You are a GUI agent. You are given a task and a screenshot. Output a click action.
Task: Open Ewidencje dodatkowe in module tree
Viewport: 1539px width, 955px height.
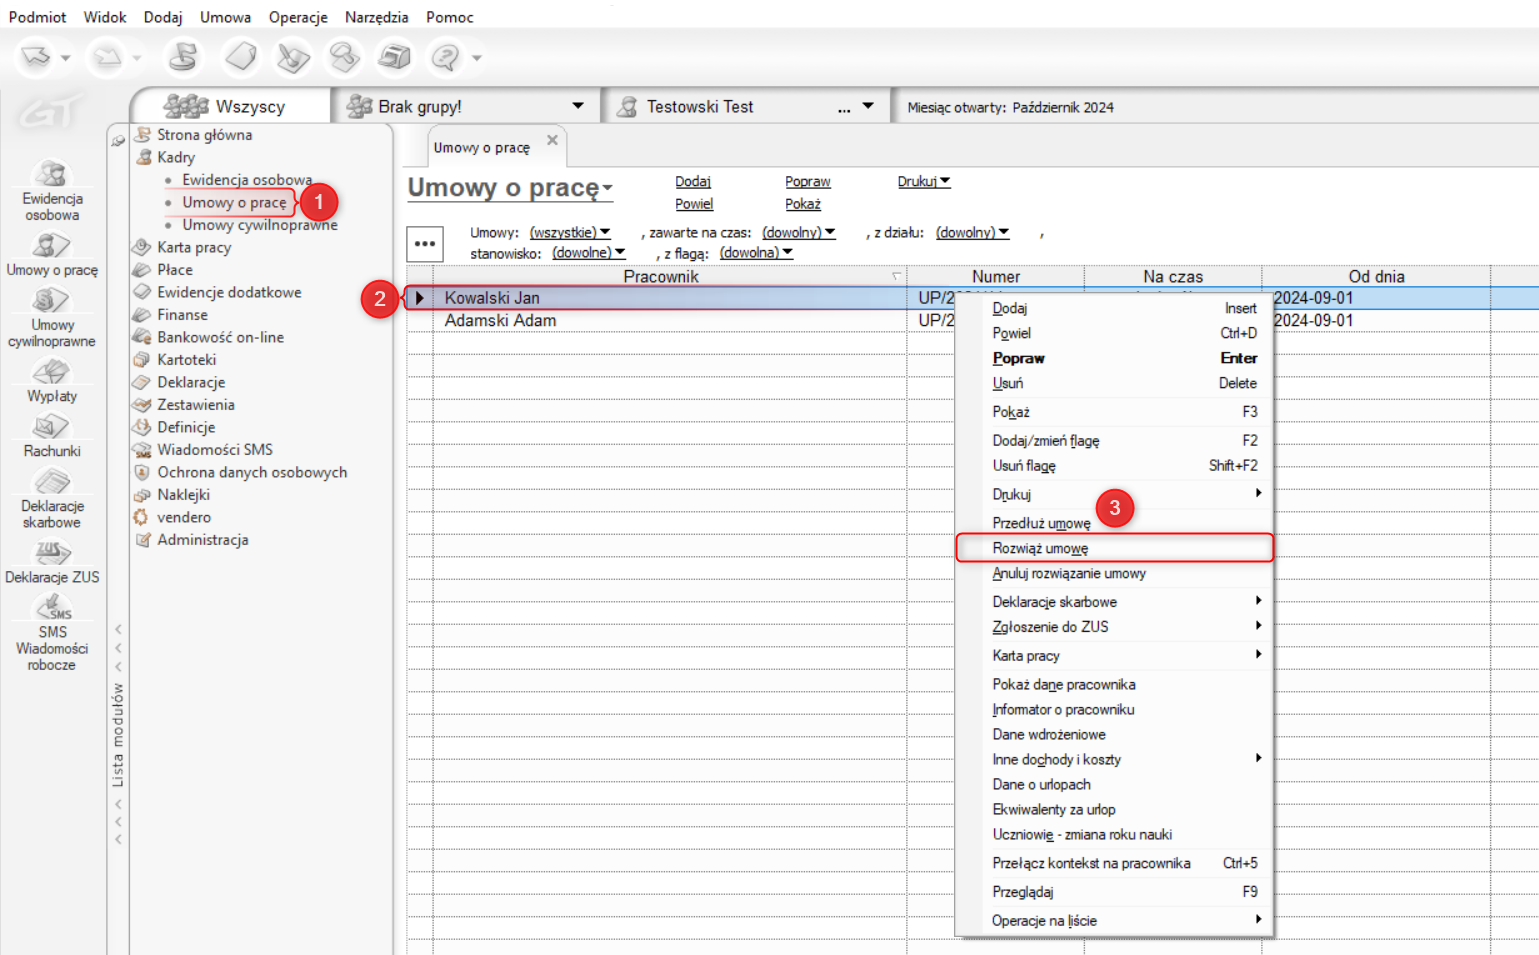point(229,292)
